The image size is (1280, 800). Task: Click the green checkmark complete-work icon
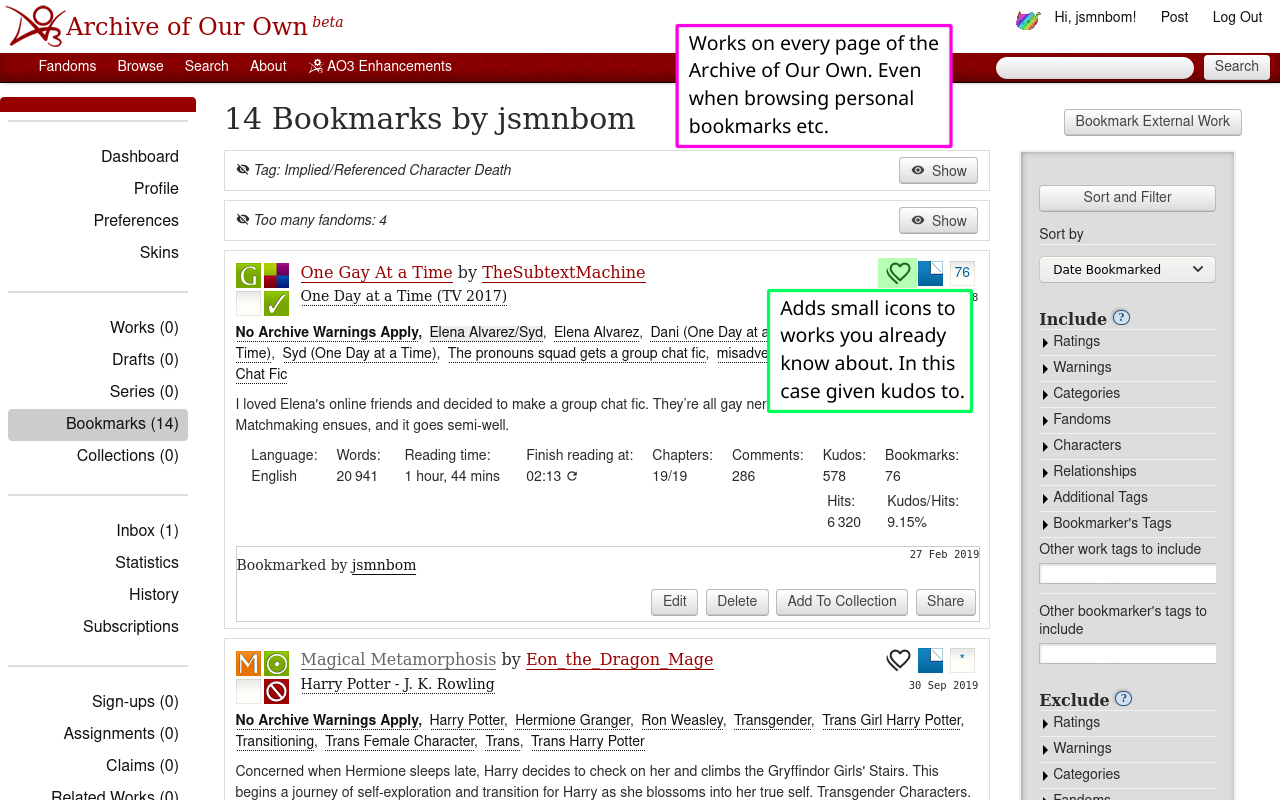[x=277, y=303]
